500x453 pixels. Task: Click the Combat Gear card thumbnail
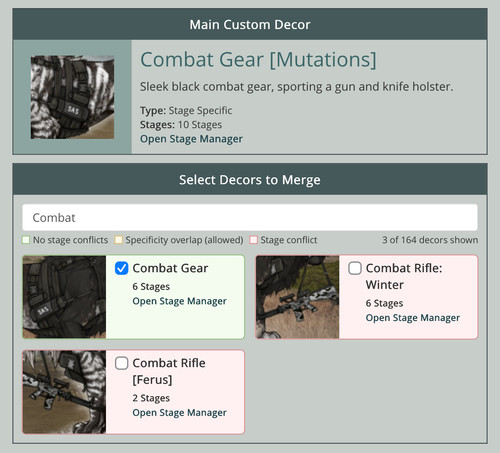64,297
